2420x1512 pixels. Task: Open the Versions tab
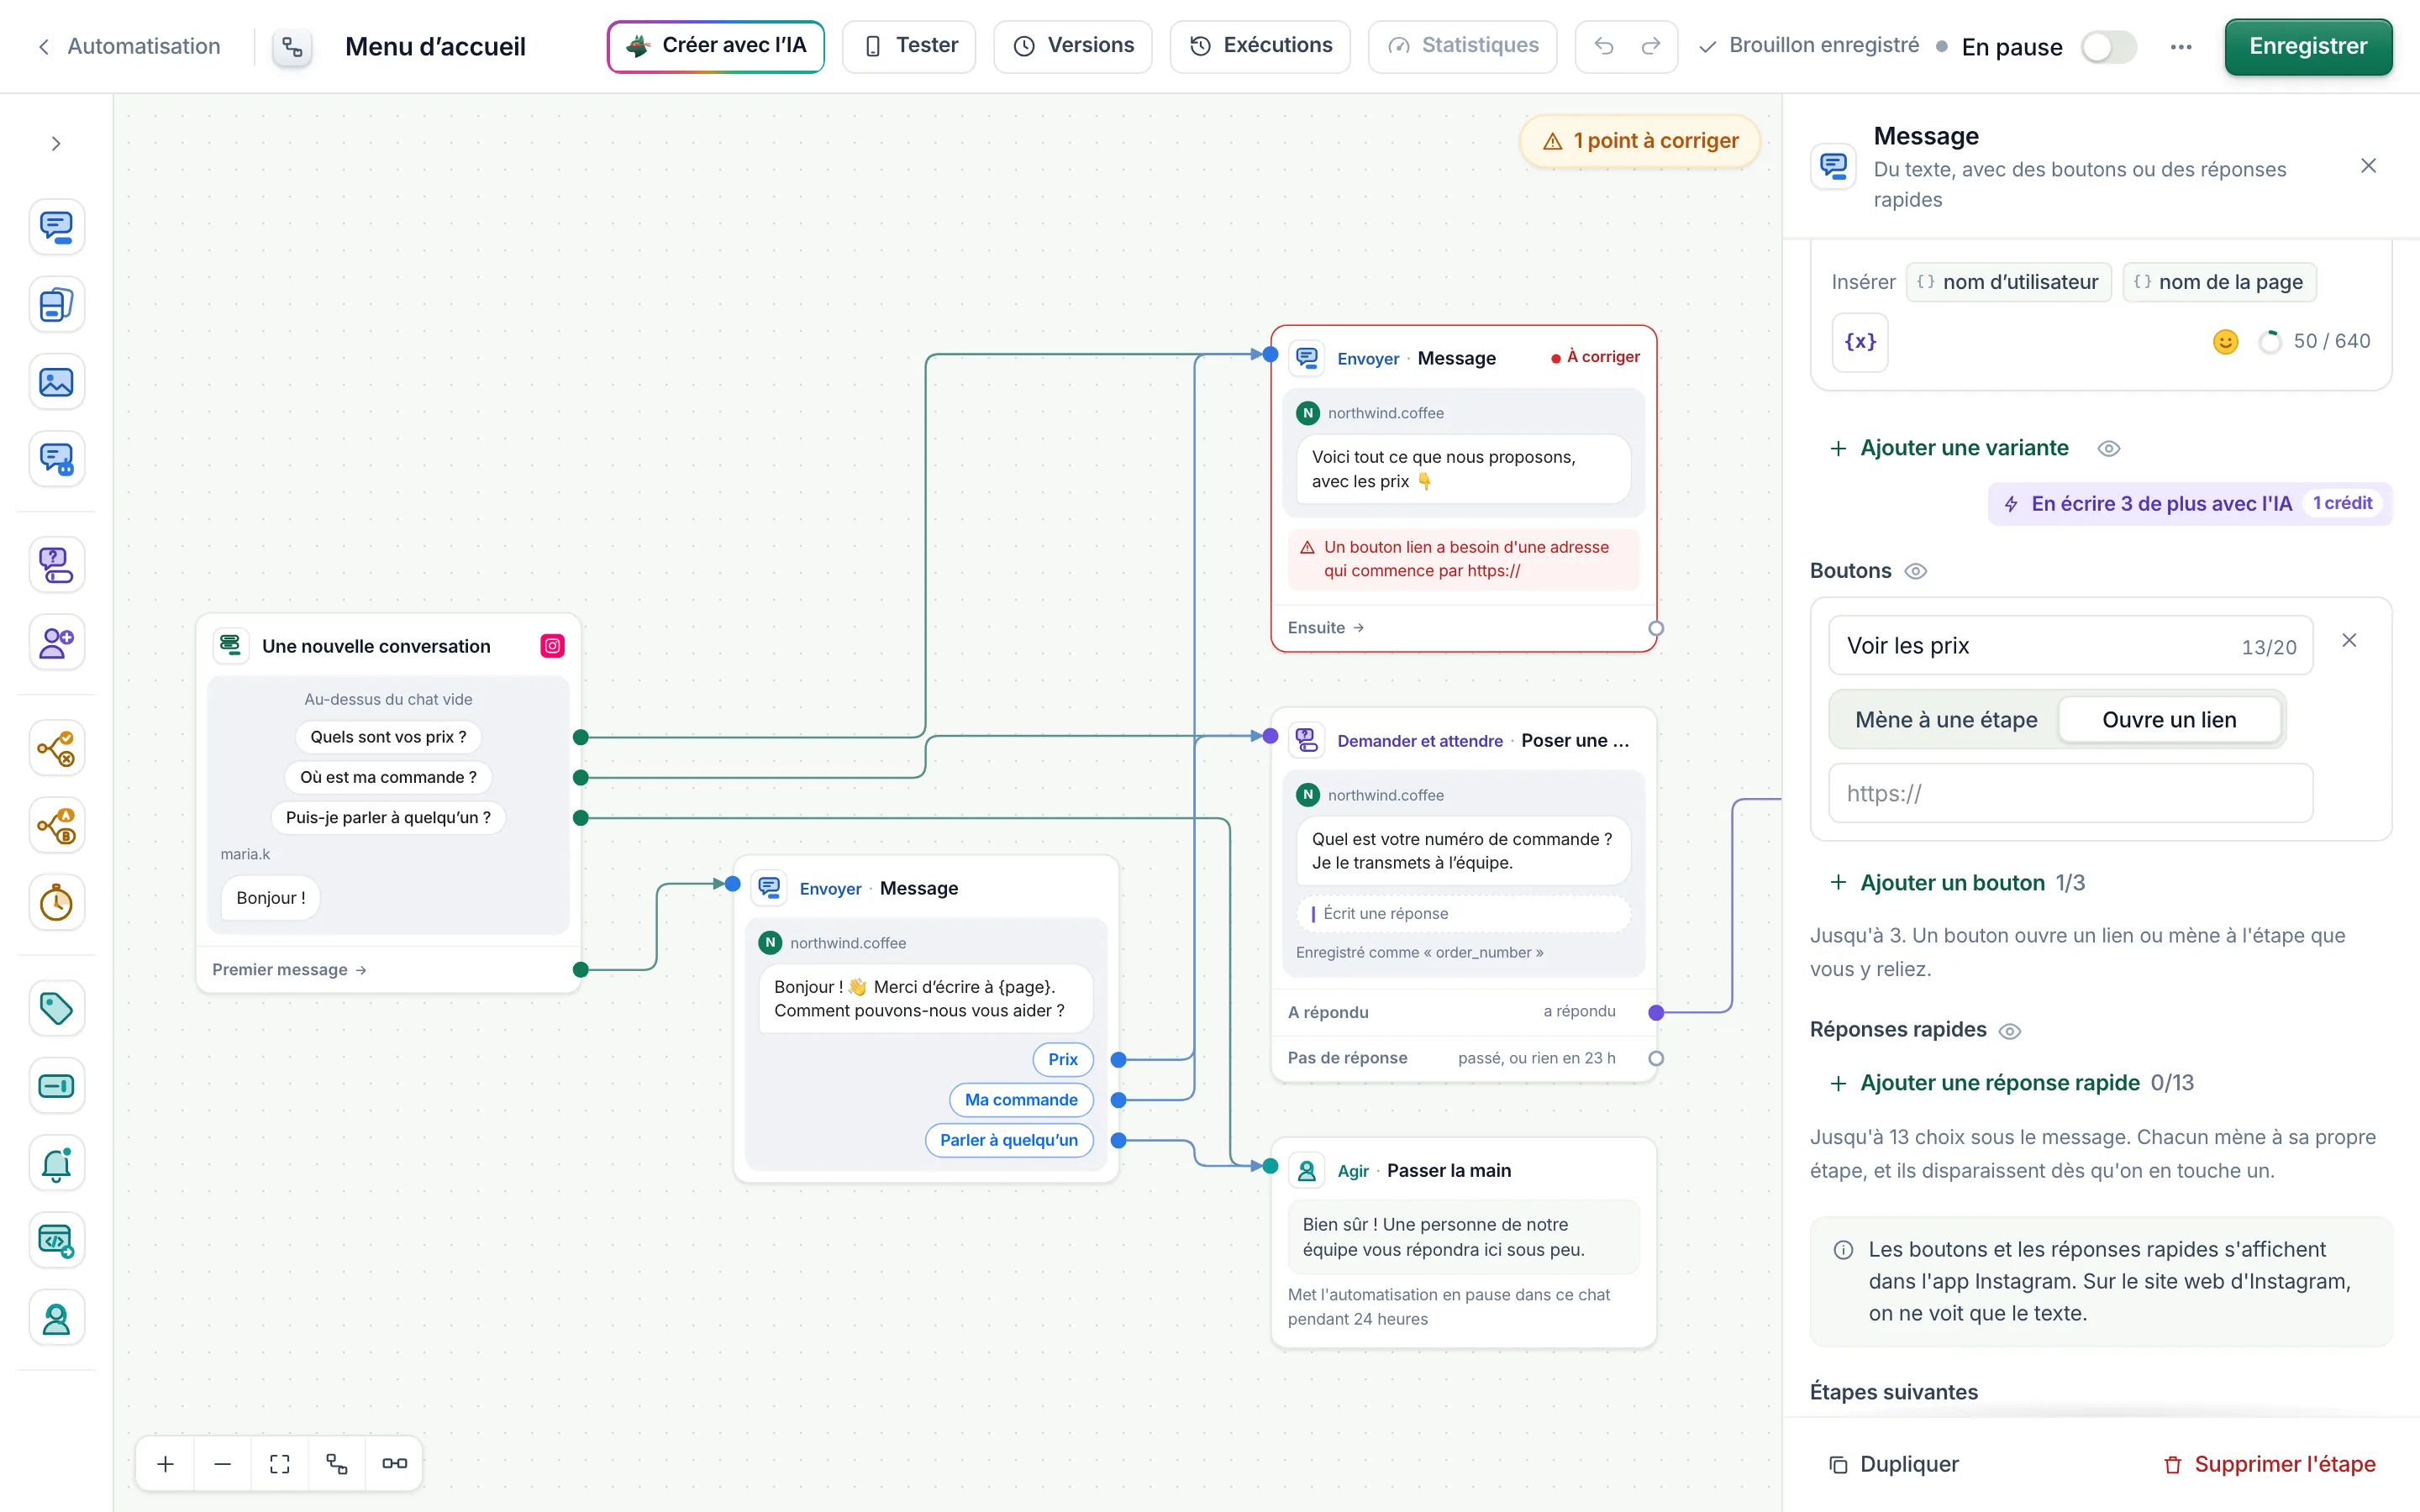(1072, 46)
